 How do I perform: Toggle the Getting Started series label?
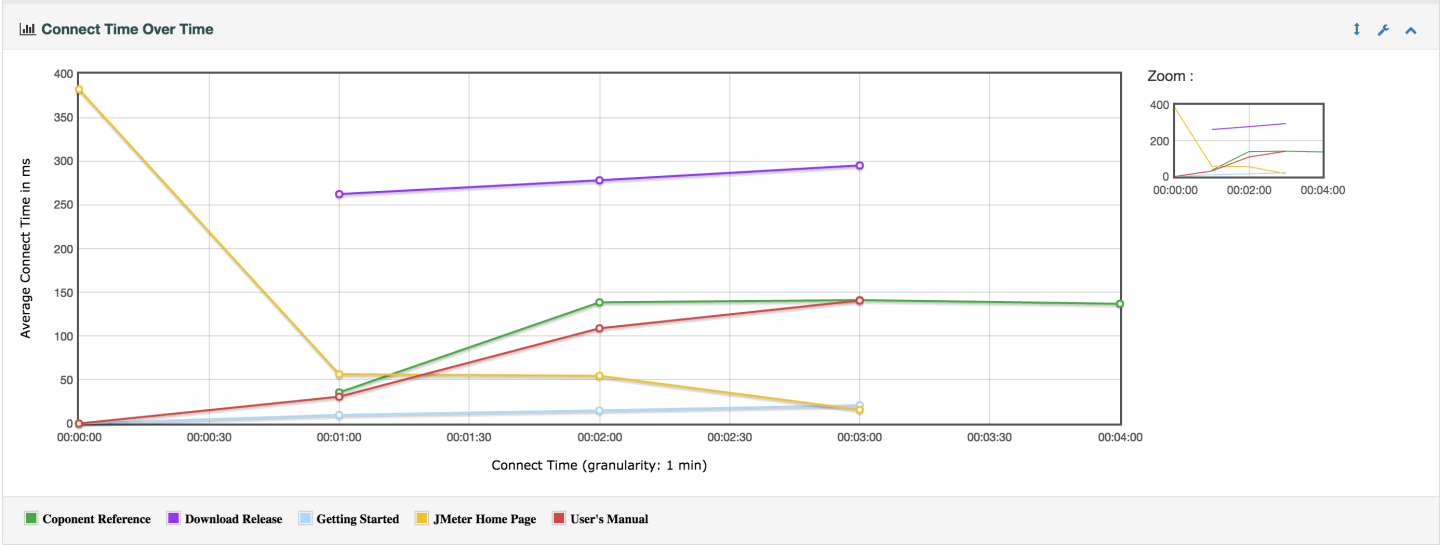point(358,519)
